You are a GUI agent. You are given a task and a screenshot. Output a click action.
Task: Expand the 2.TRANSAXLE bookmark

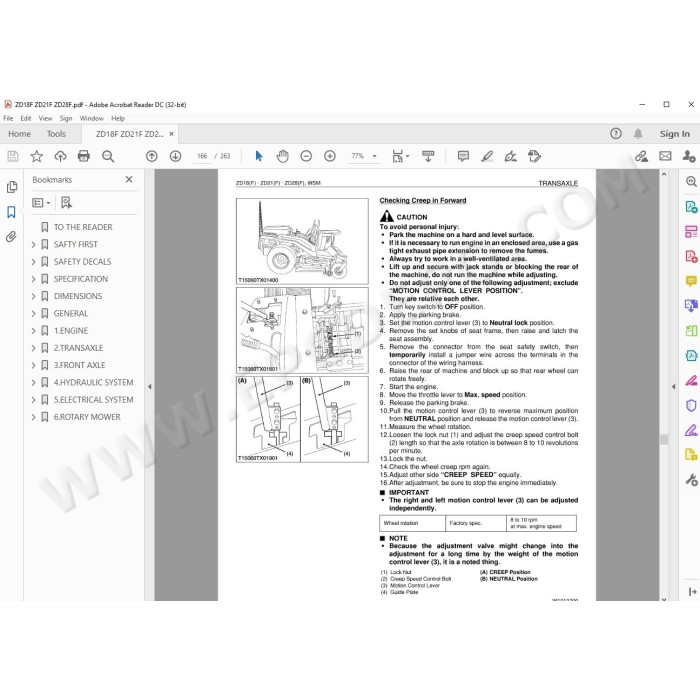(x=33, y=348)
